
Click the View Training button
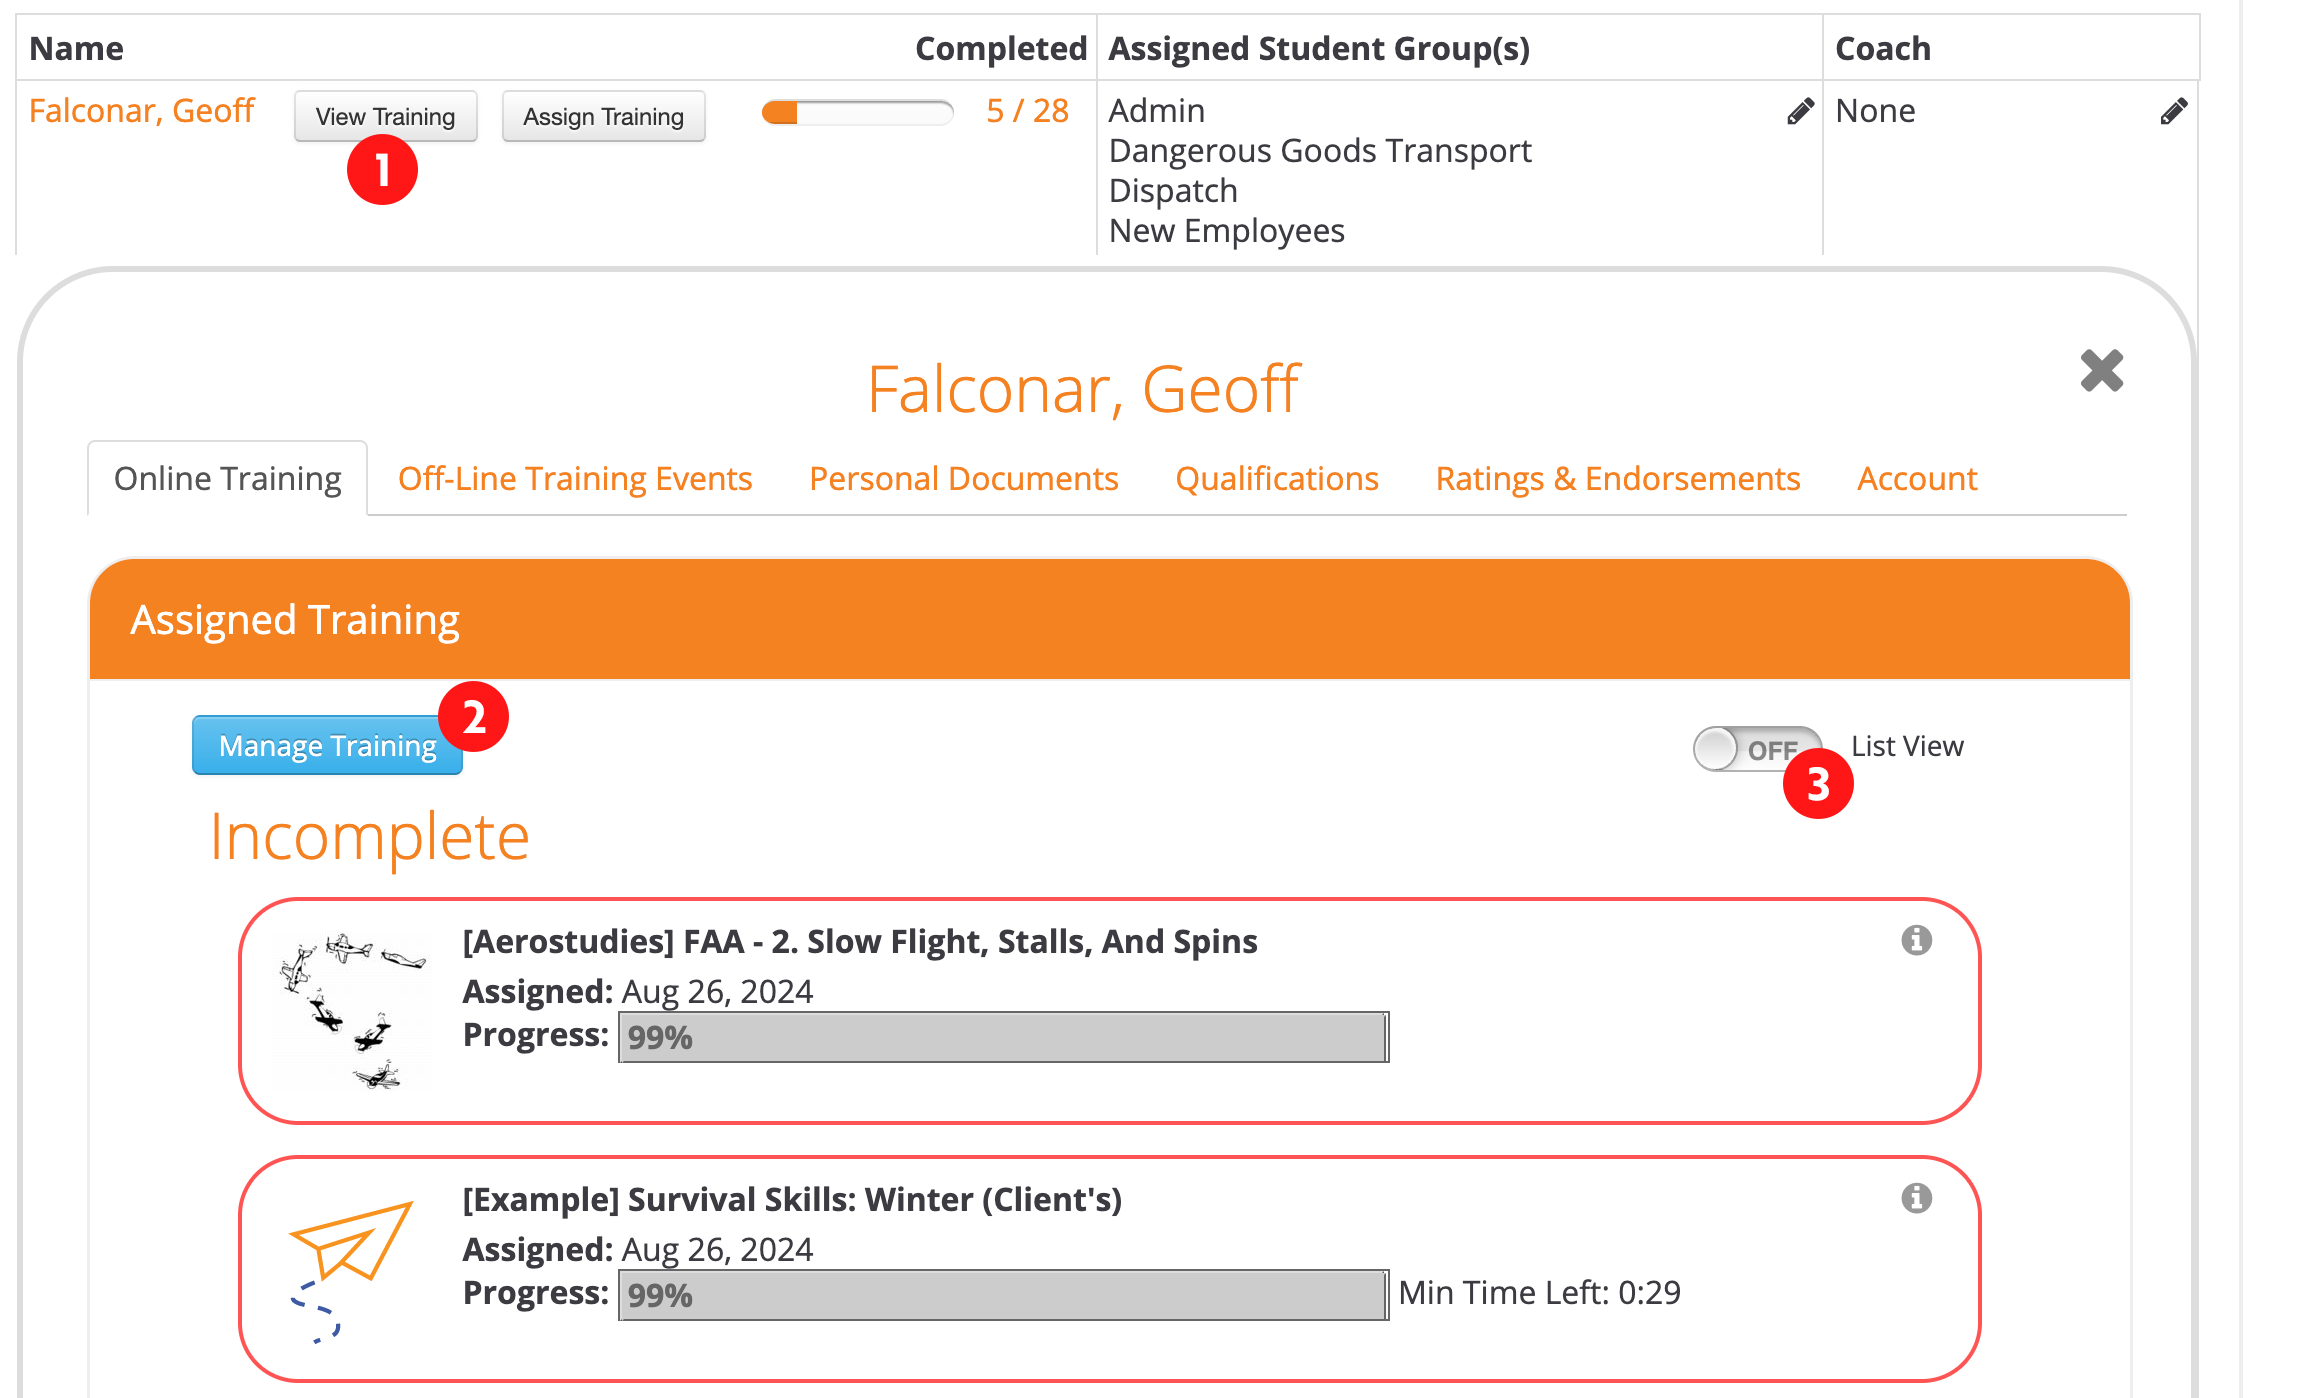385,116
